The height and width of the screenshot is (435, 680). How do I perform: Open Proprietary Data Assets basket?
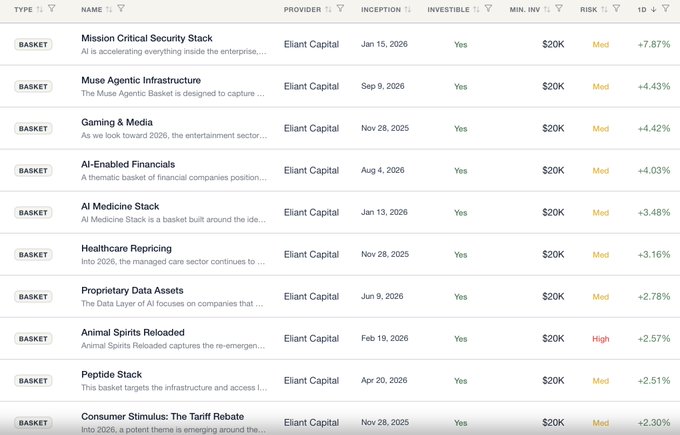132,291
